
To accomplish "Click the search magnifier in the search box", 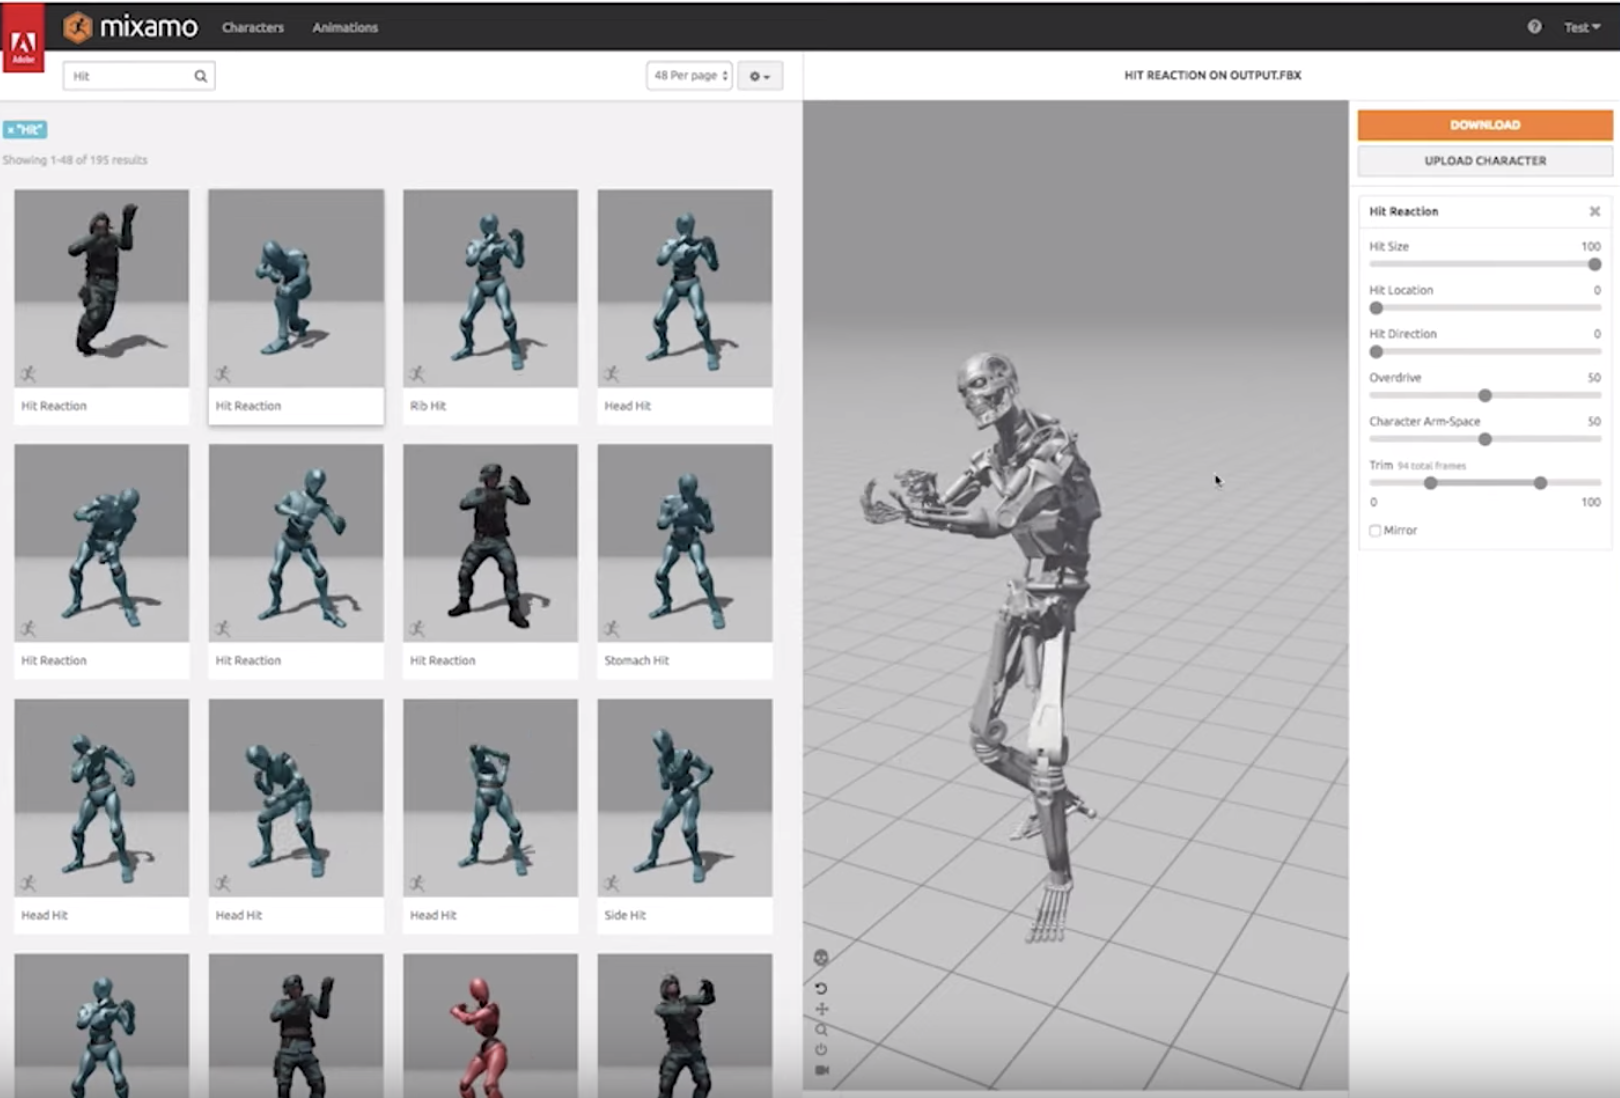I will [200, 76].
